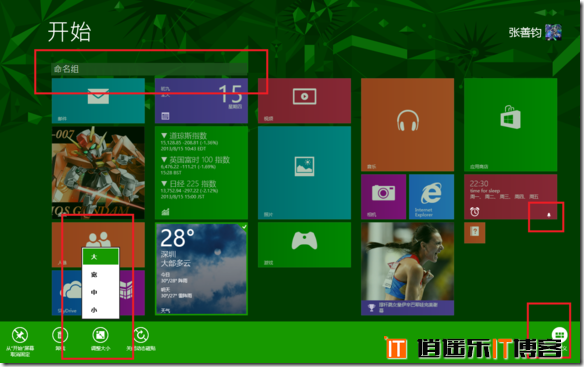Viewport: 584px width, 367px height.
Task: Open the SkyDrive cloud tile
Action: pyautogui.click(x=67, y=292)
